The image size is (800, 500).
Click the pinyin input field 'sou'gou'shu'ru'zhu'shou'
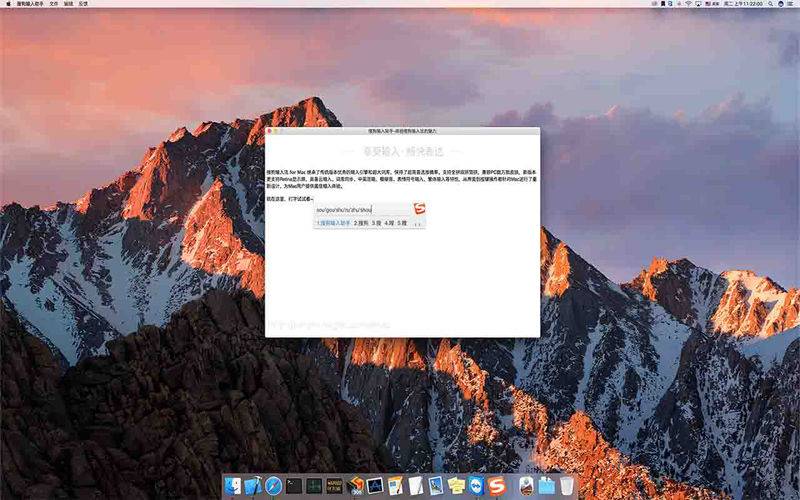[363, 209]
